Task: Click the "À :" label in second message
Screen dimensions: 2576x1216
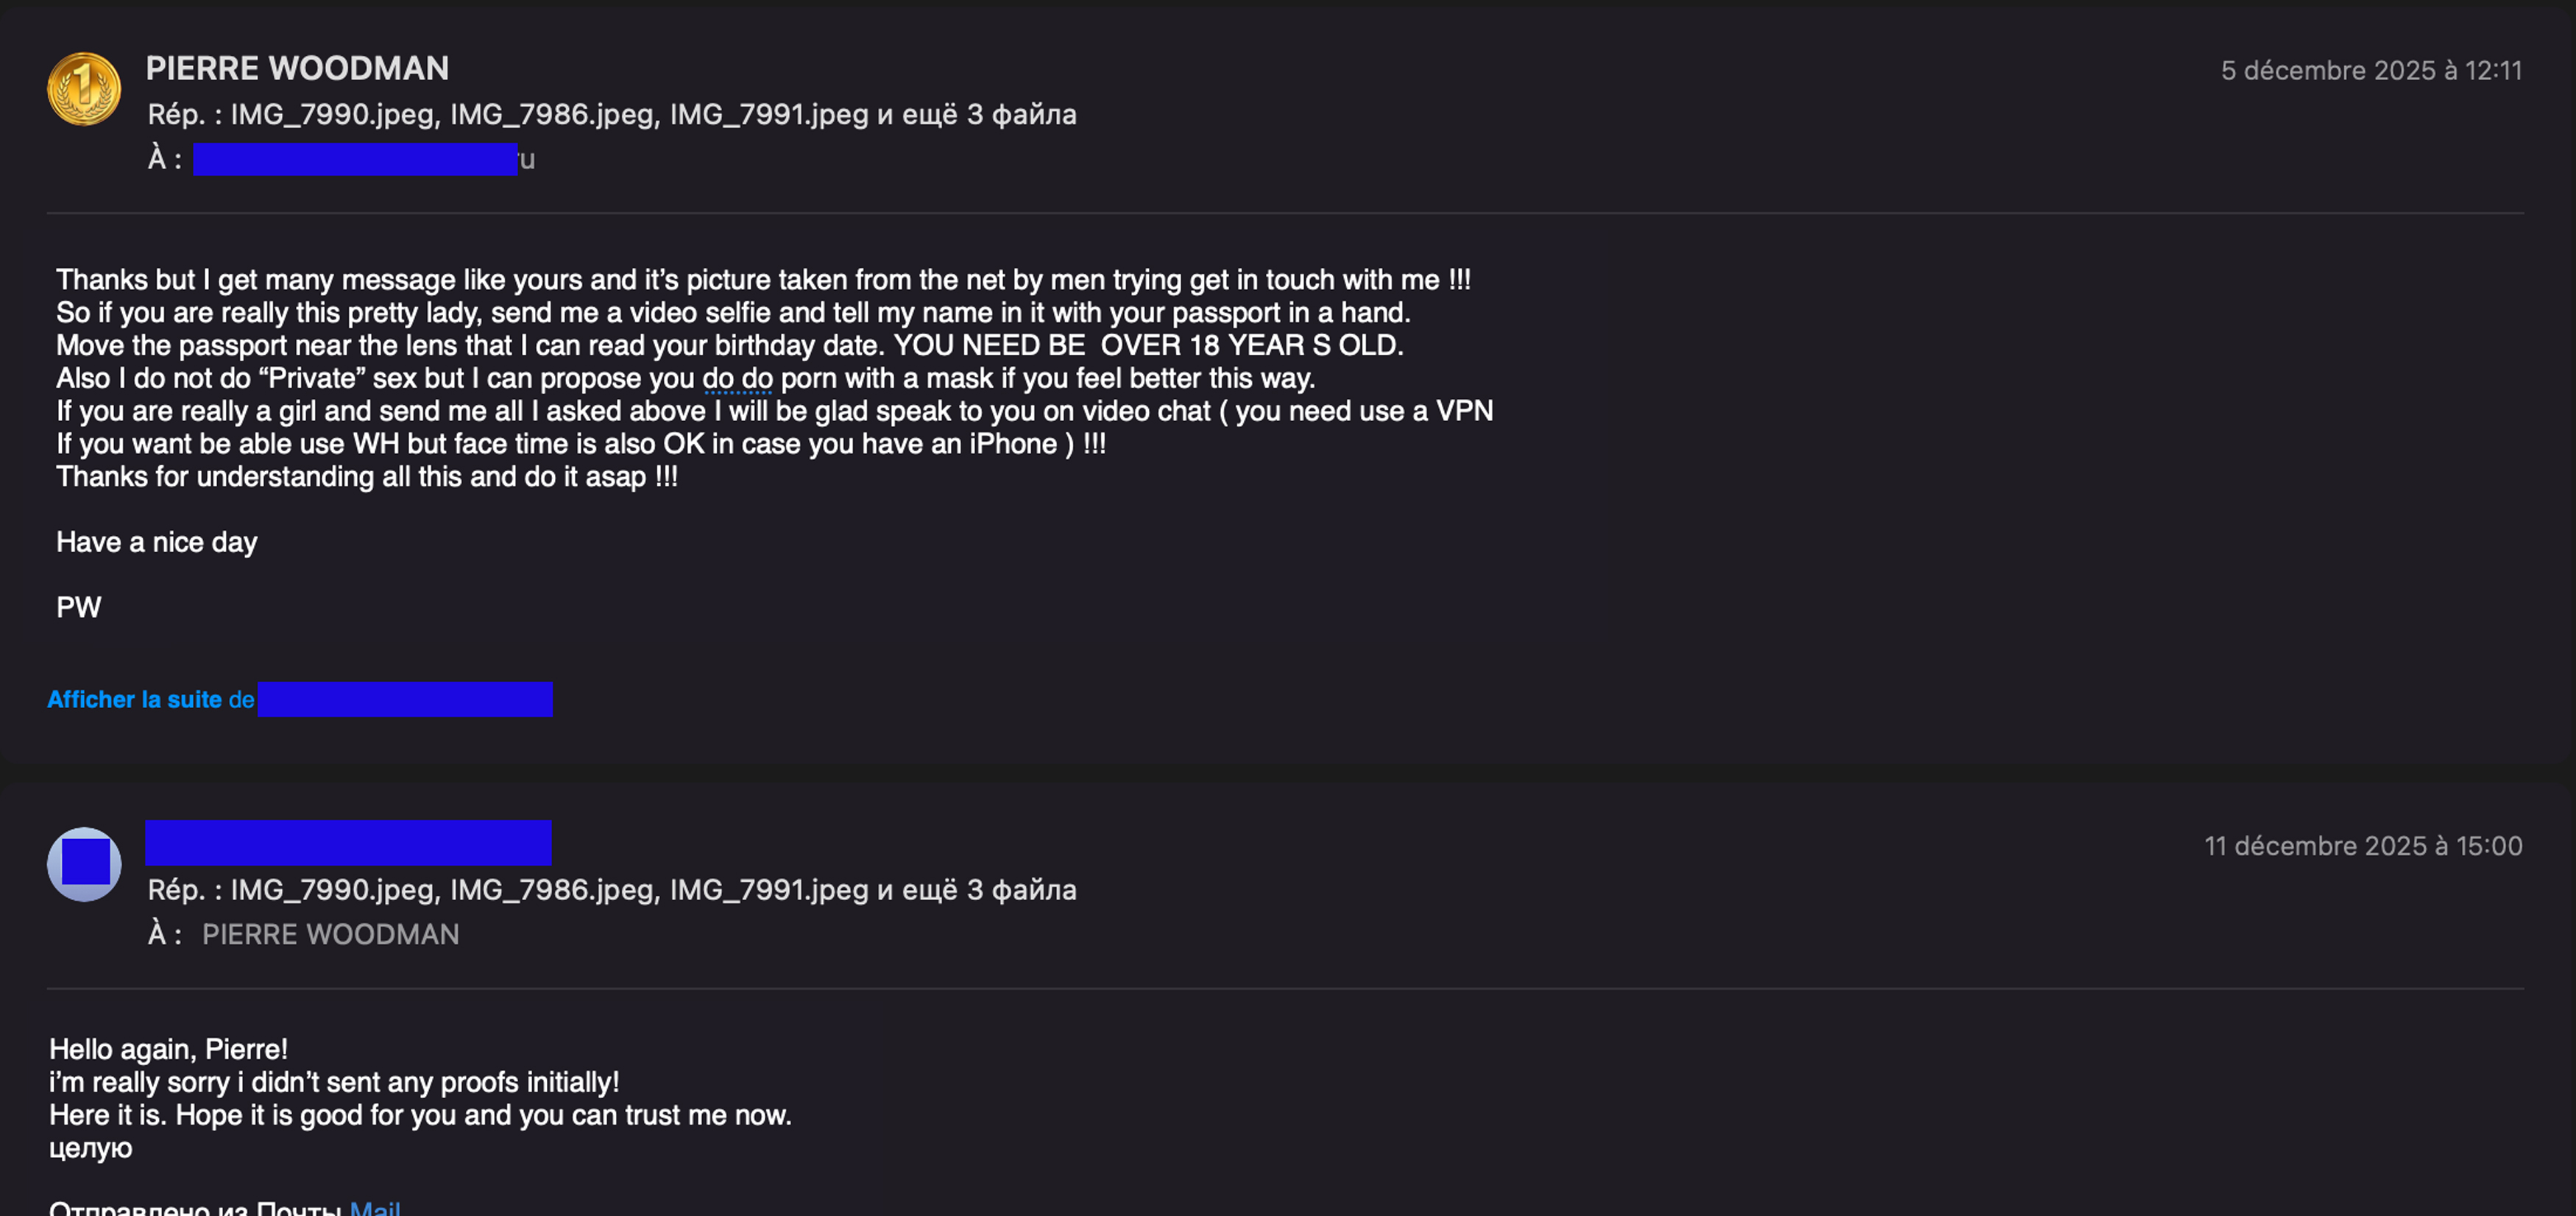Action: (x=164, y=934)
